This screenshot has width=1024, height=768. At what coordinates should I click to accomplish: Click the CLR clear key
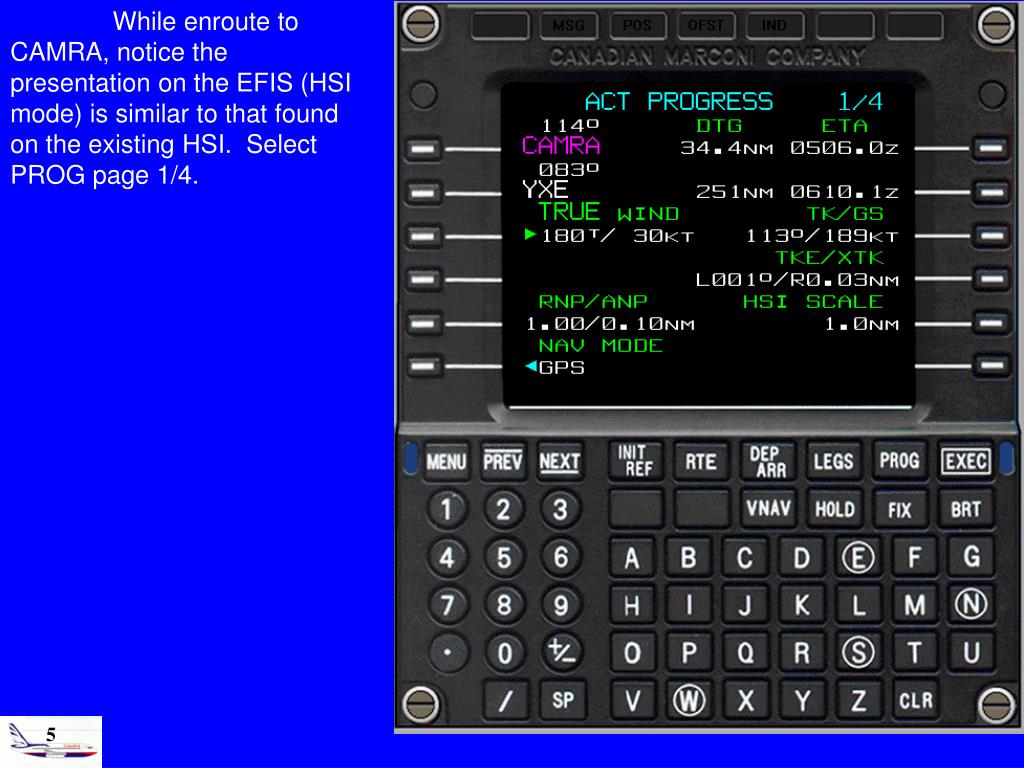pos(916,700)
